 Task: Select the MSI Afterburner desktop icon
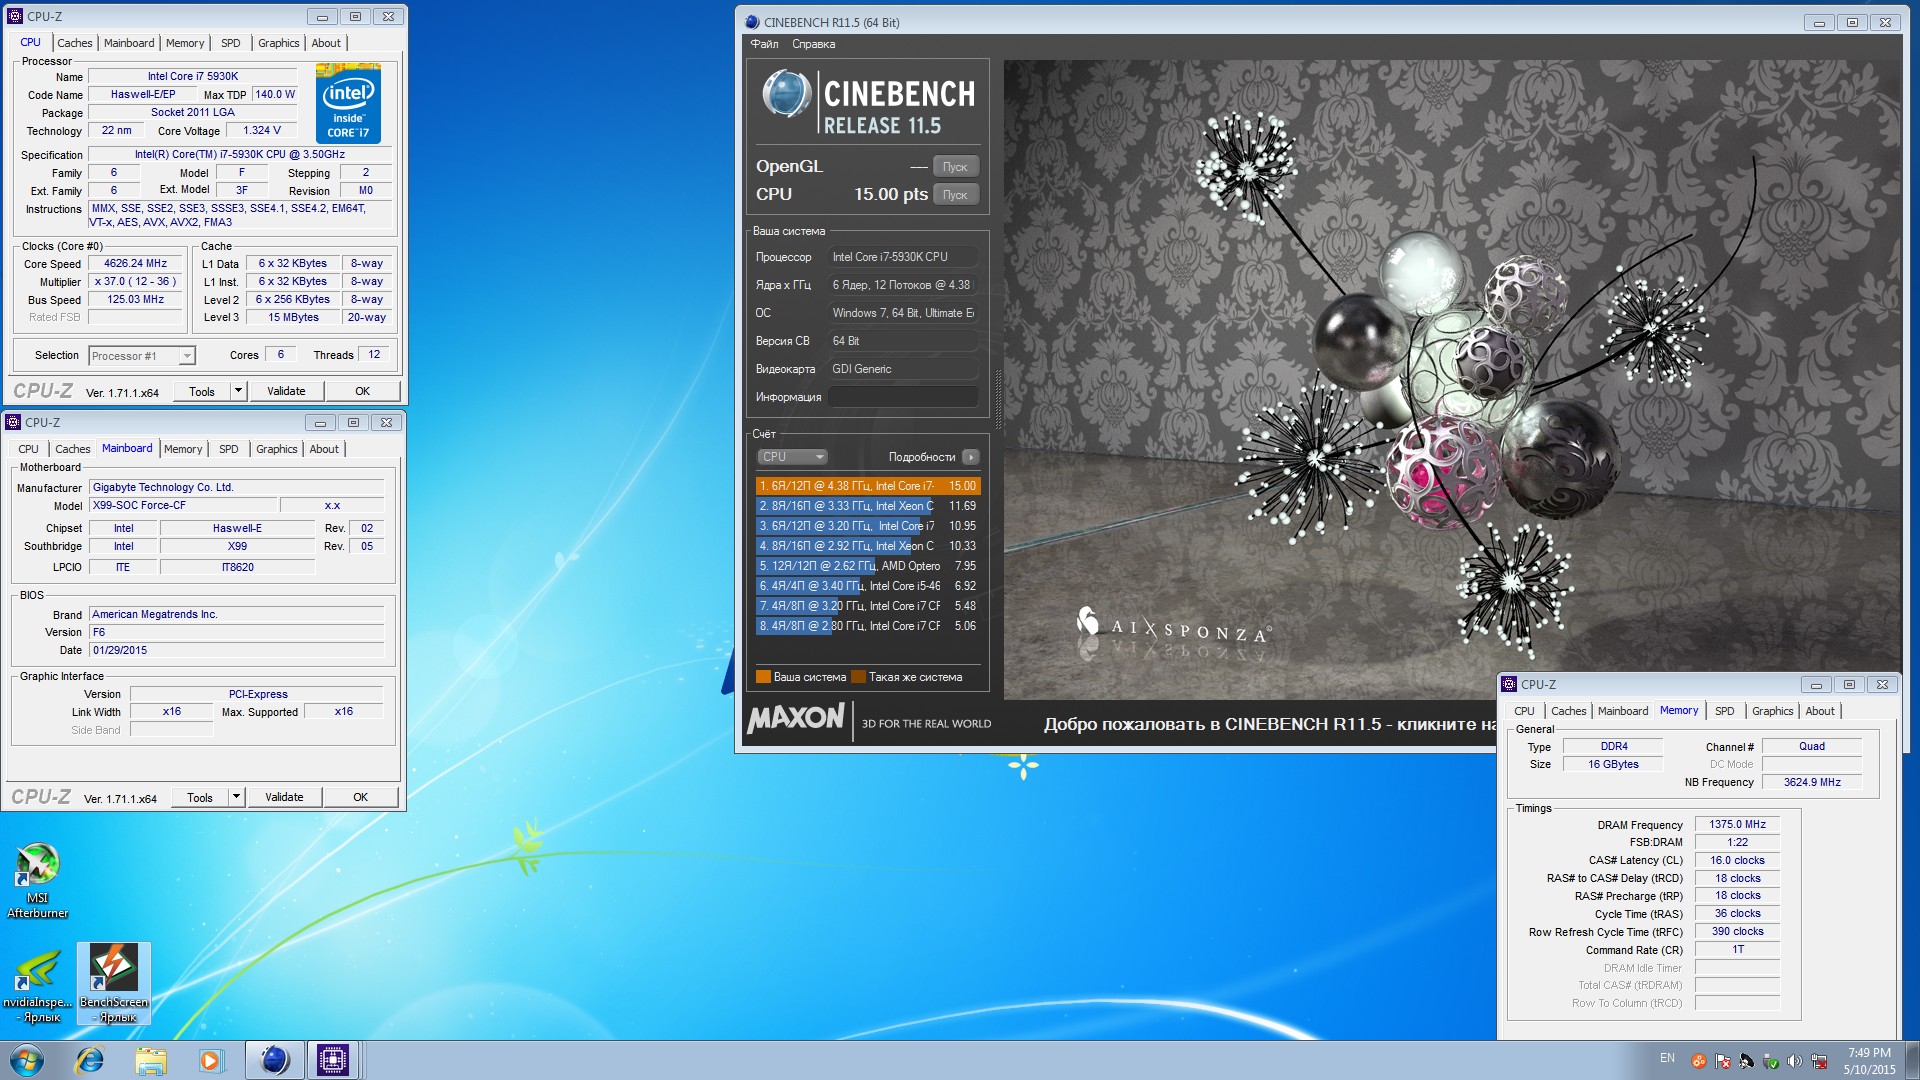pyautogui.click(x=37, y=880)
